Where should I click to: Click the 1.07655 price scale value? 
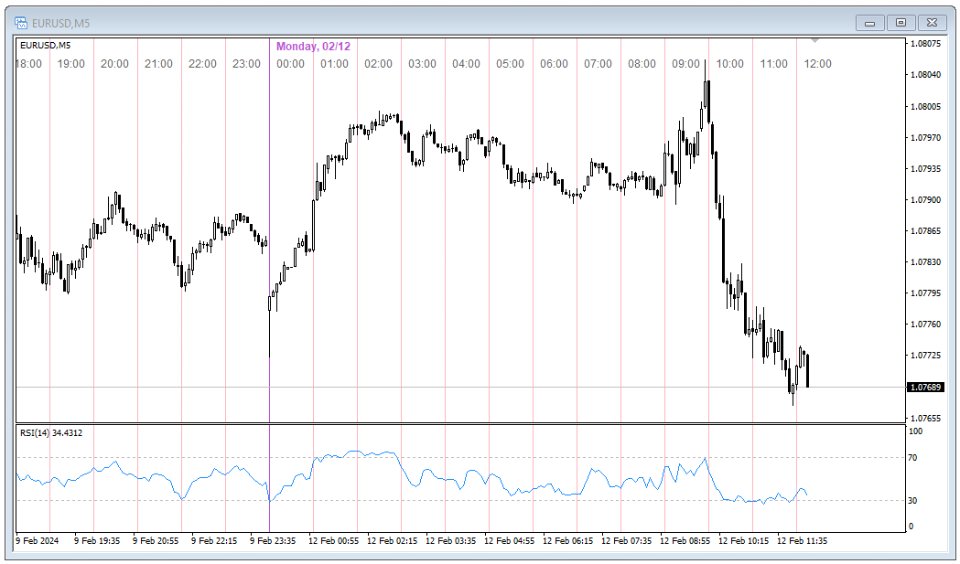[x=922, y=418]
